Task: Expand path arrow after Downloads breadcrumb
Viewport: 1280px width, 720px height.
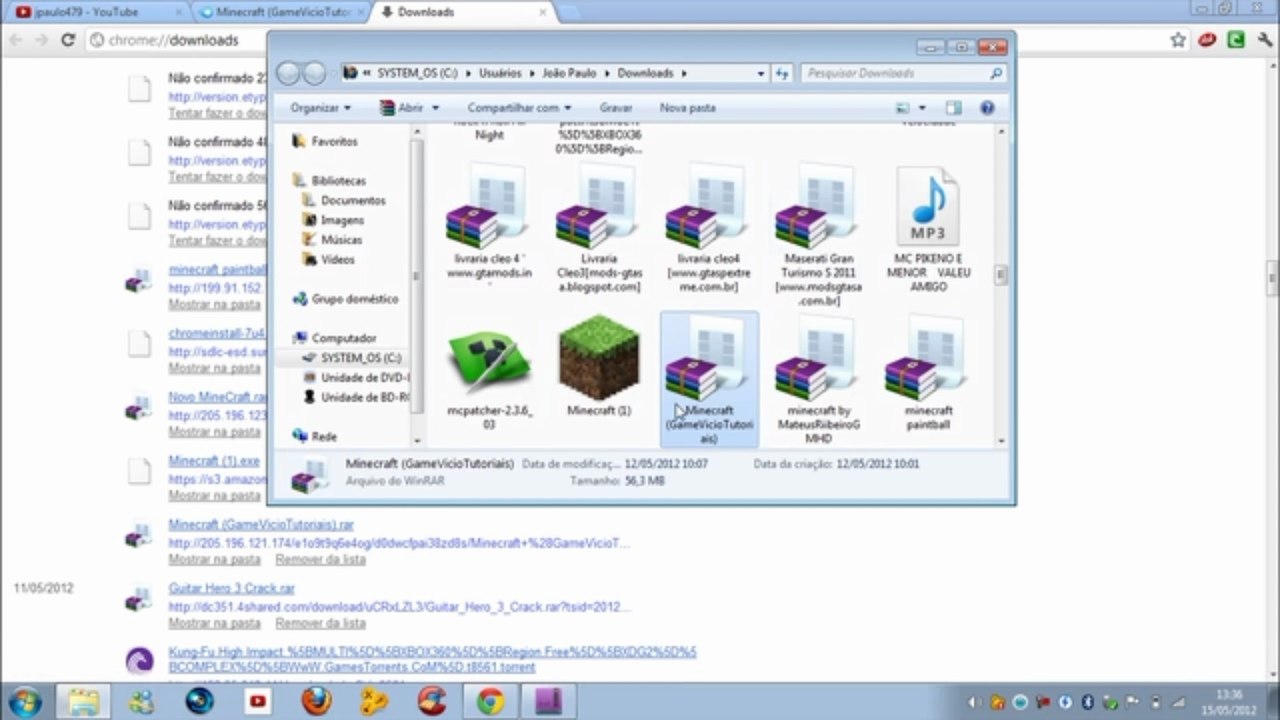Action: 683,73
